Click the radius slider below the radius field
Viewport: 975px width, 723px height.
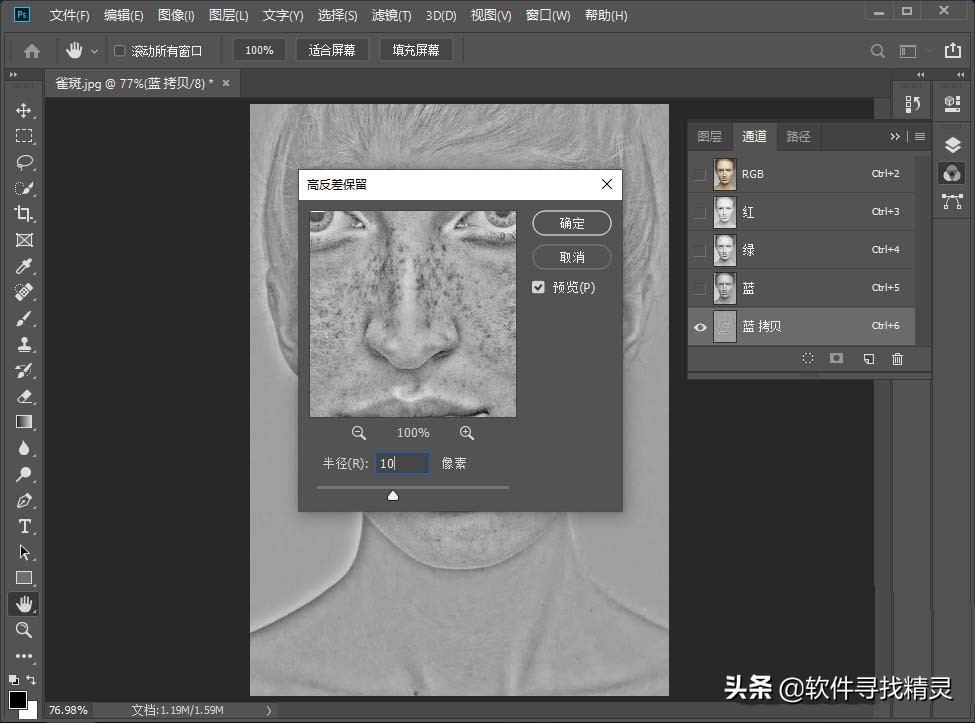(x=393, y=494)
